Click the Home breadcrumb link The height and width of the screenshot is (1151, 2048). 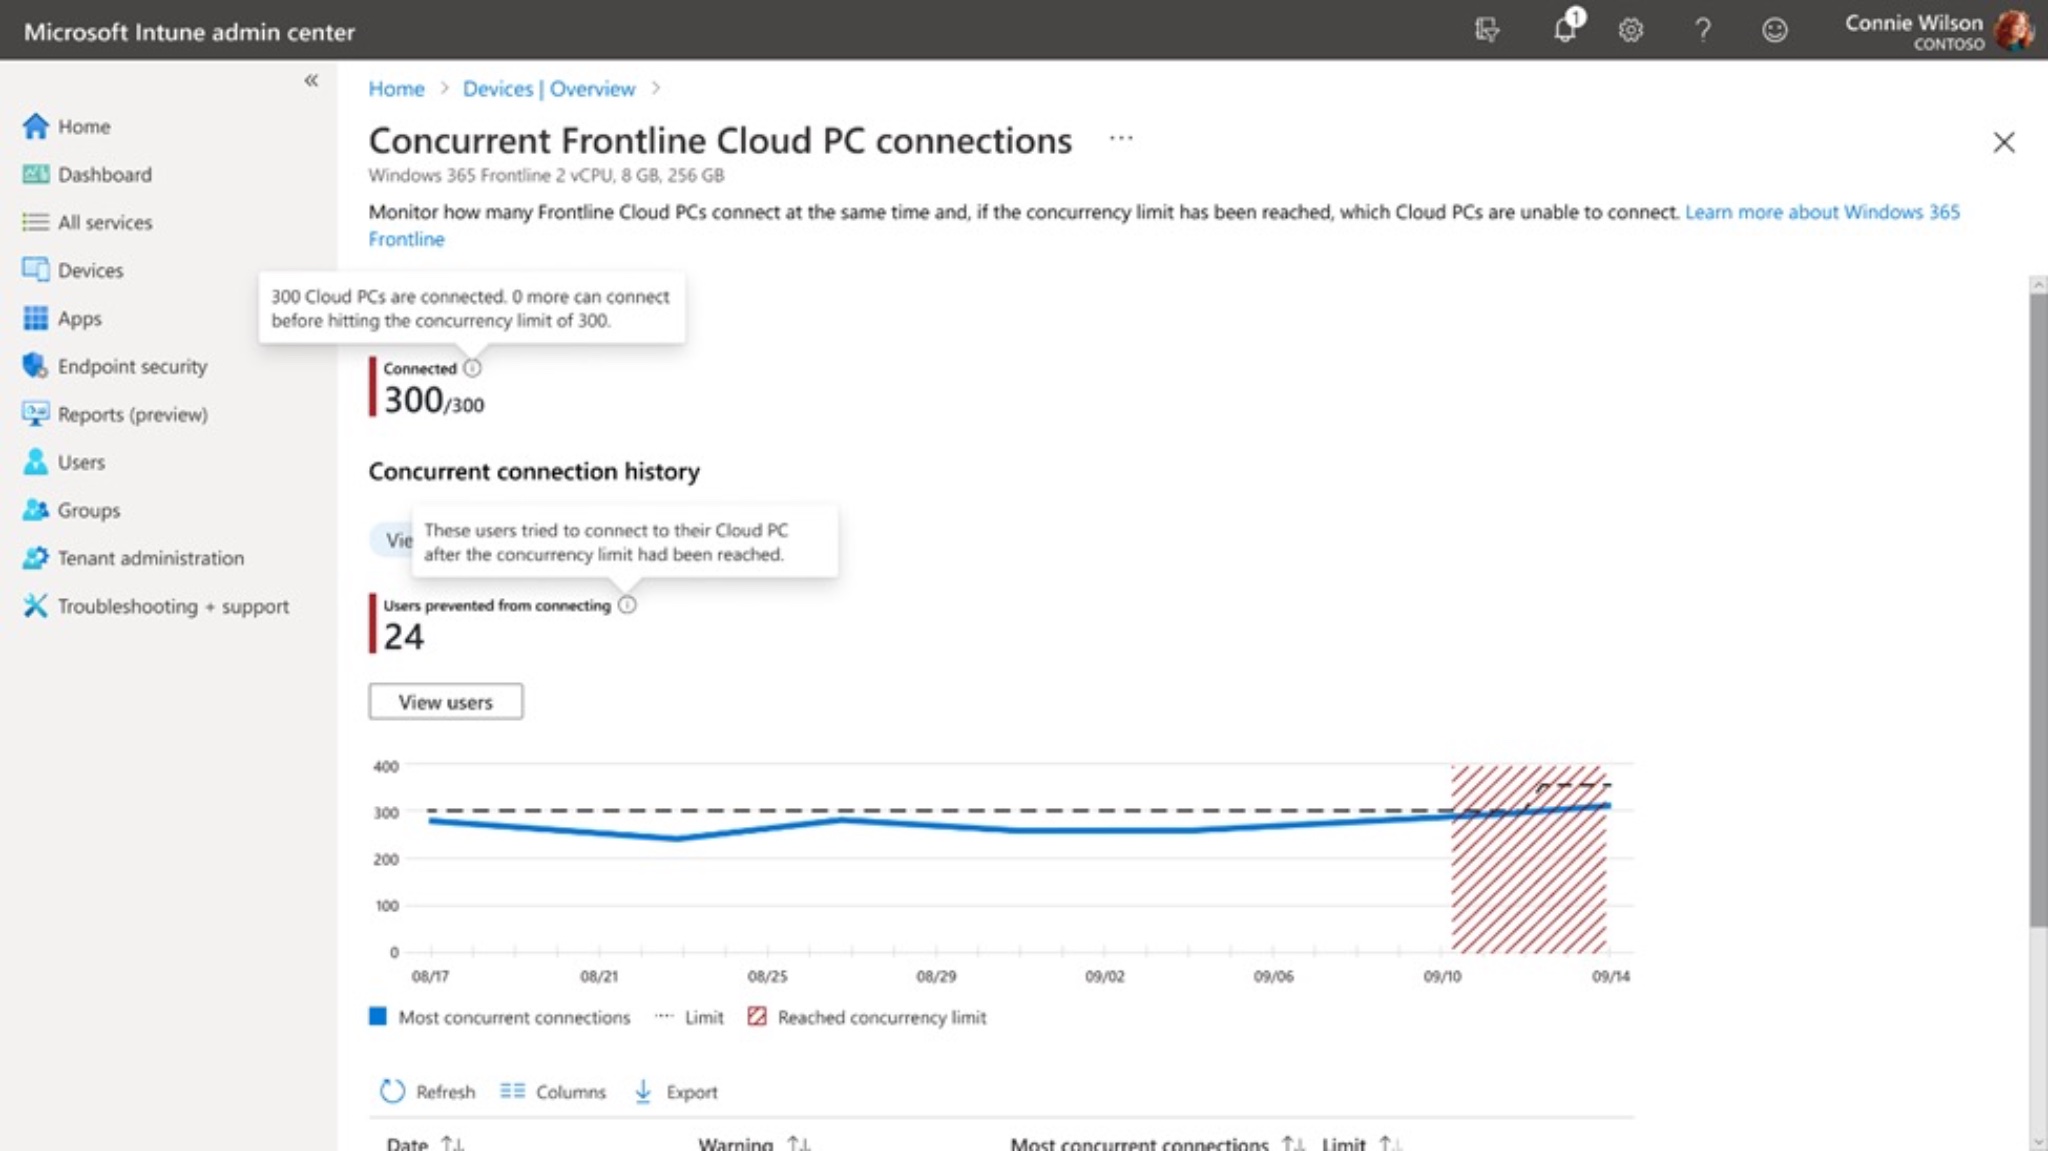tap(396, 89)
